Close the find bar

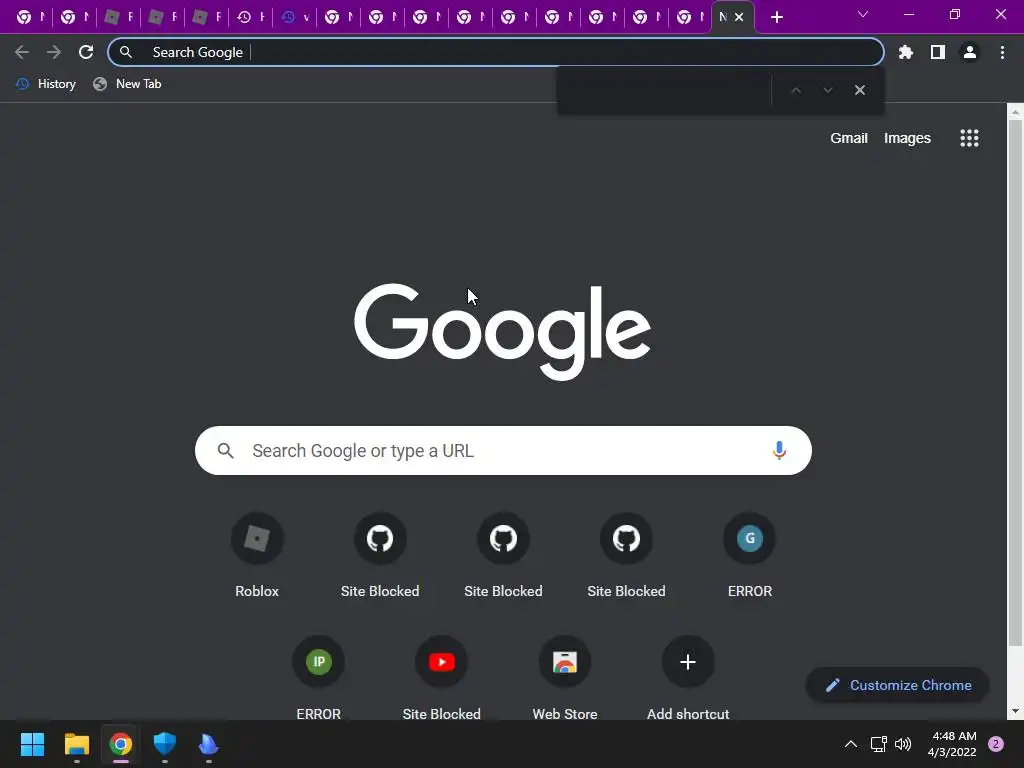click(x=860, y=90)
